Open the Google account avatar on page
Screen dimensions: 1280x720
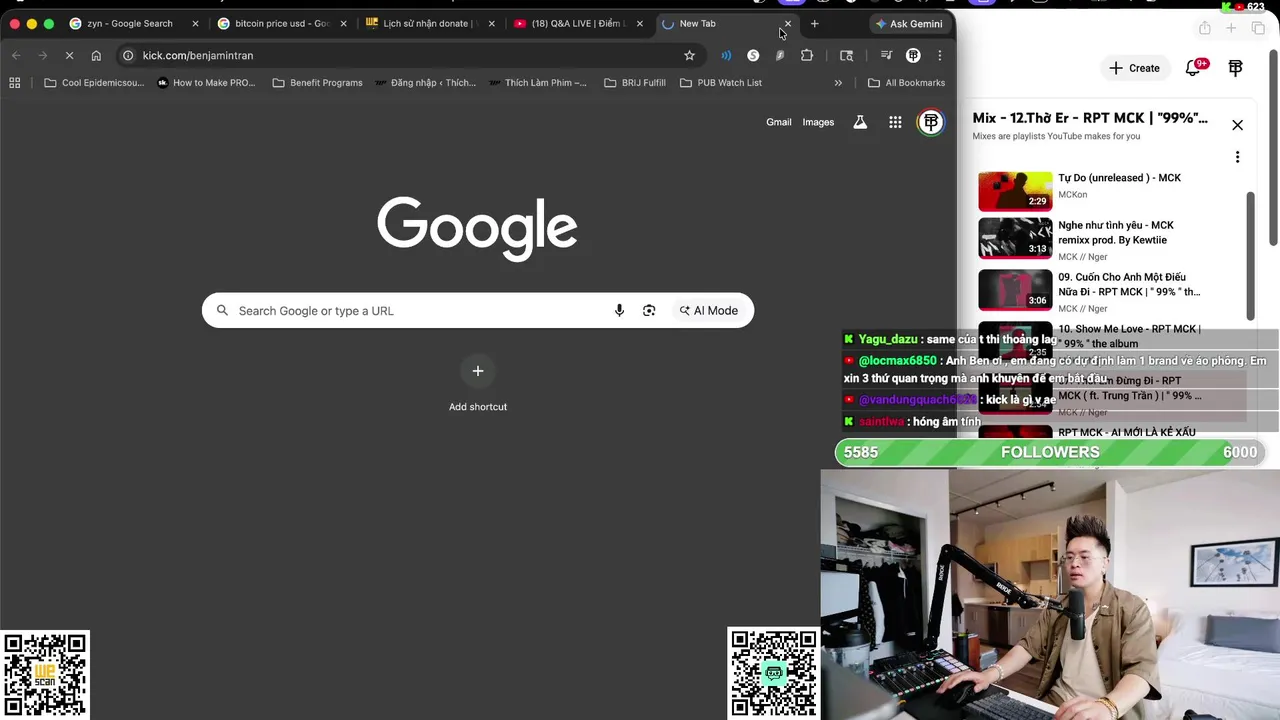931,122
